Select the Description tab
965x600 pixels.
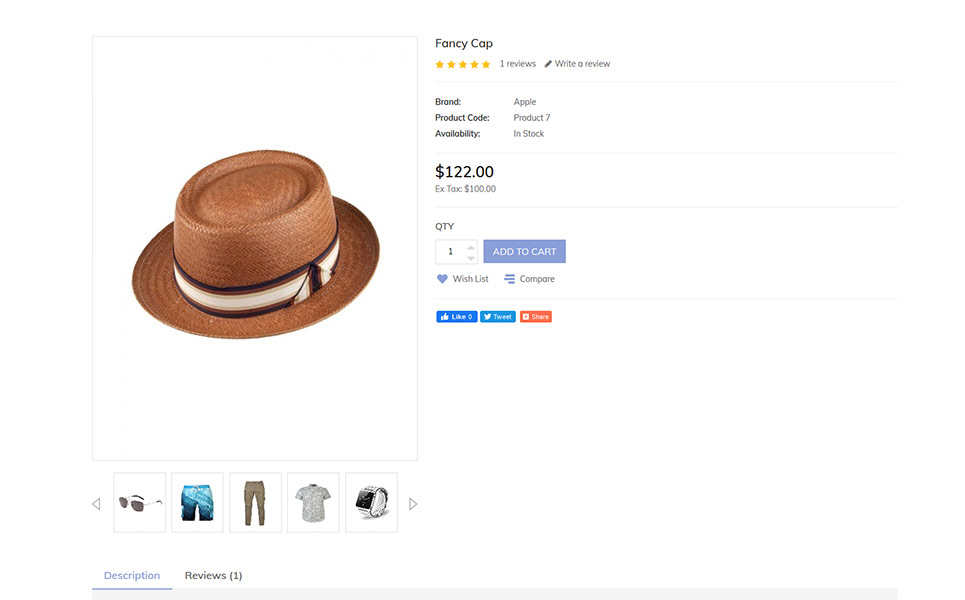132,575
